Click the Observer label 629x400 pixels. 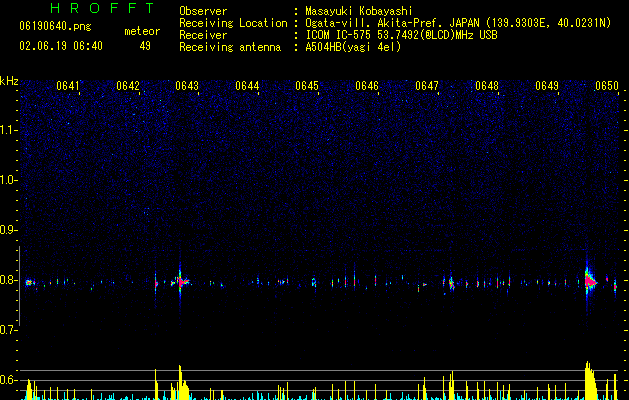[203, 11]
